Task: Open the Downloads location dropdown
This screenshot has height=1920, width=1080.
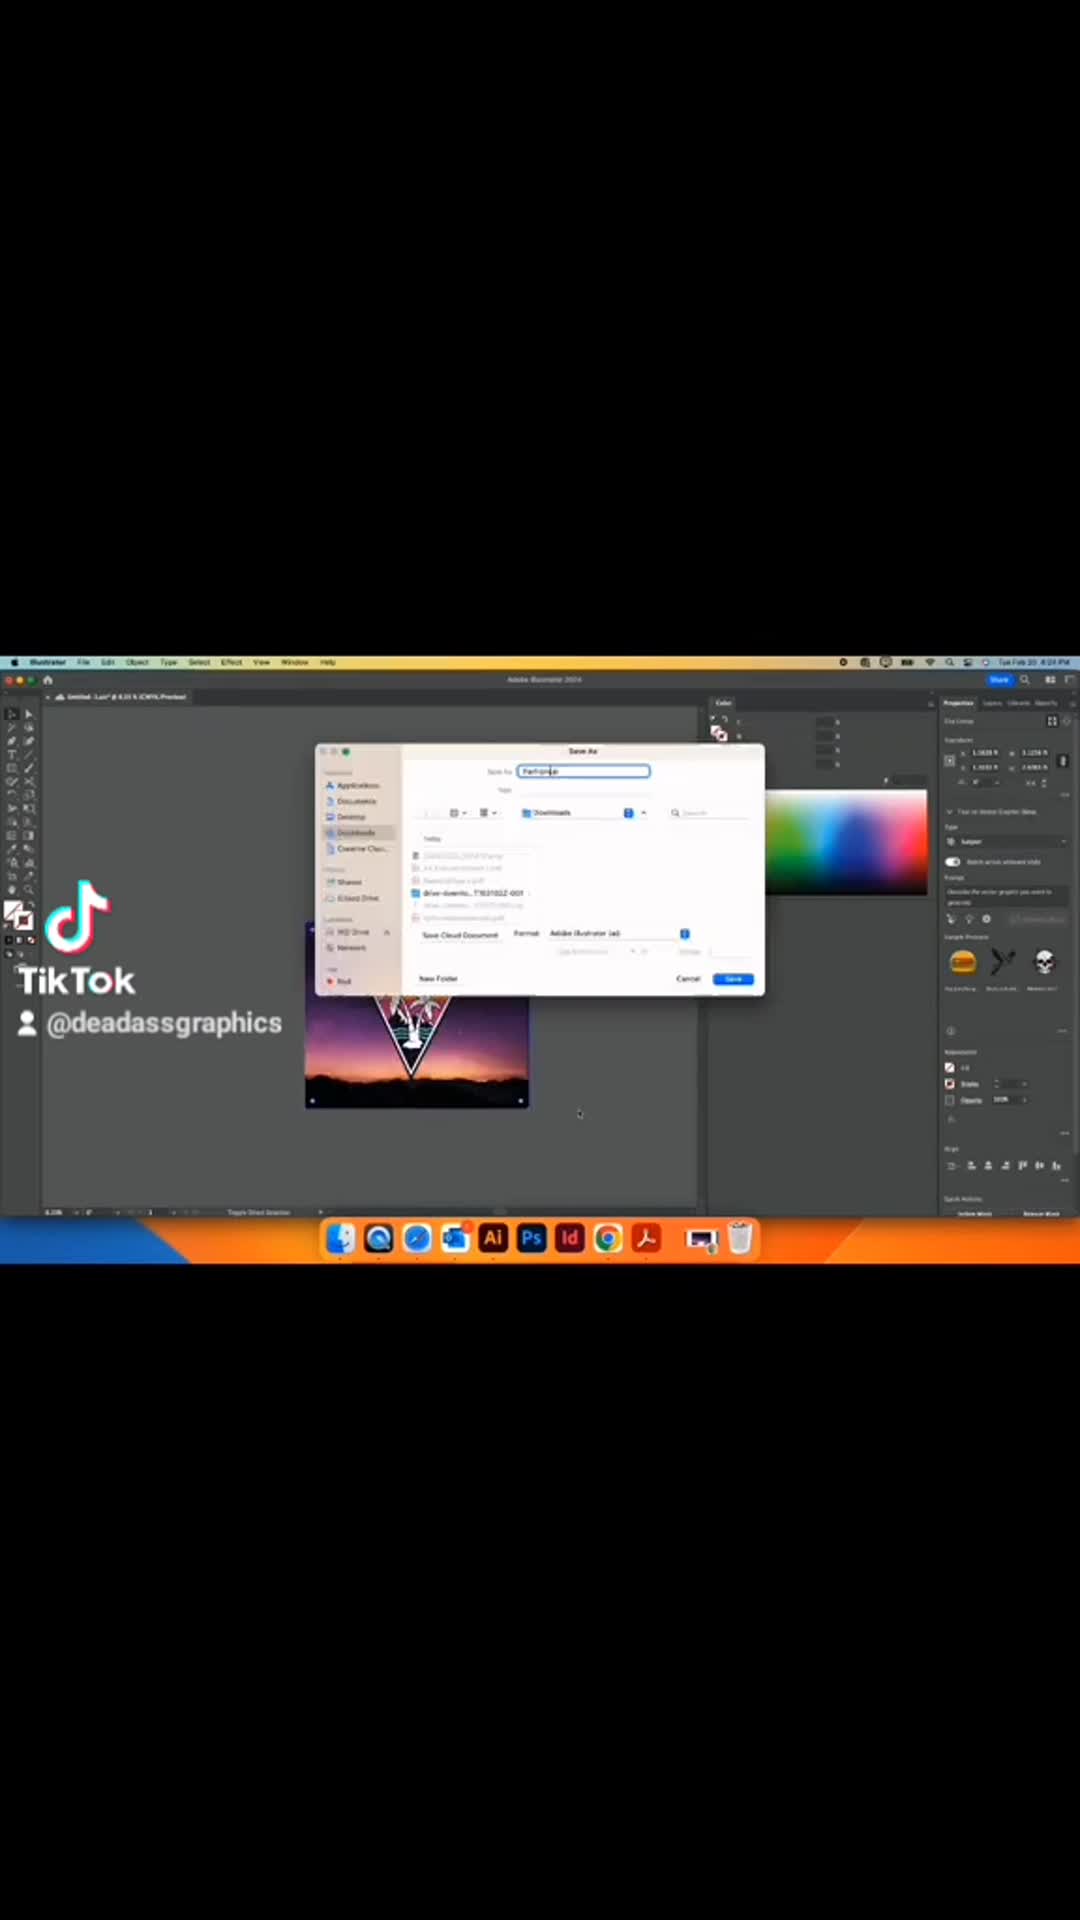Action: coord(577,813)
